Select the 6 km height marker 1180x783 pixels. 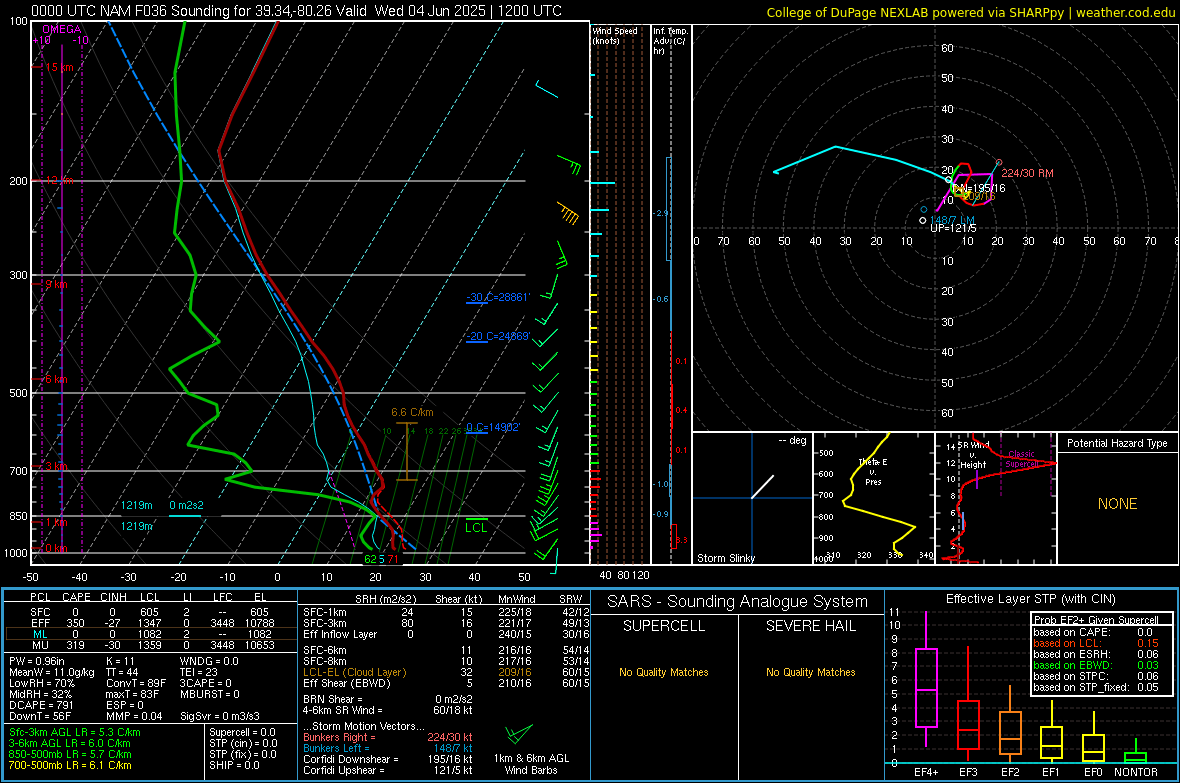coord(56,379)
